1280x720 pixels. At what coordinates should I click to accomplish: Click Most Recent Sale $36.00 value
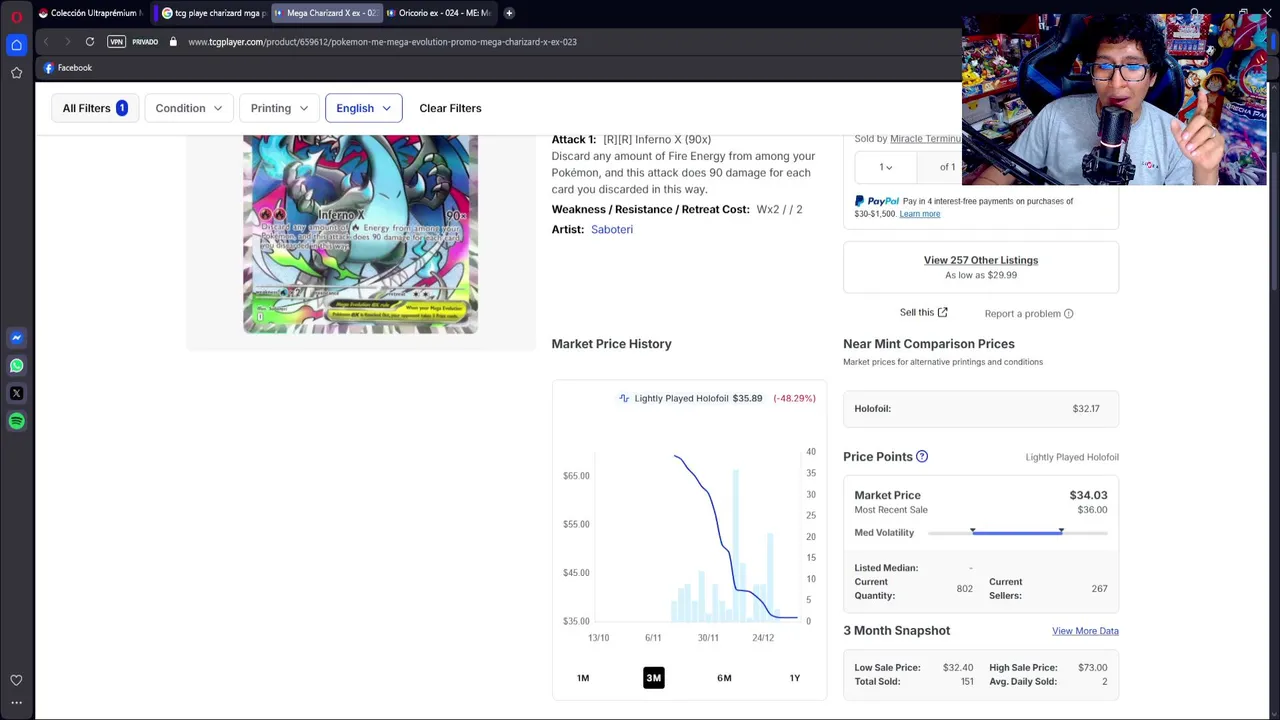click(x=1092, y=510)
